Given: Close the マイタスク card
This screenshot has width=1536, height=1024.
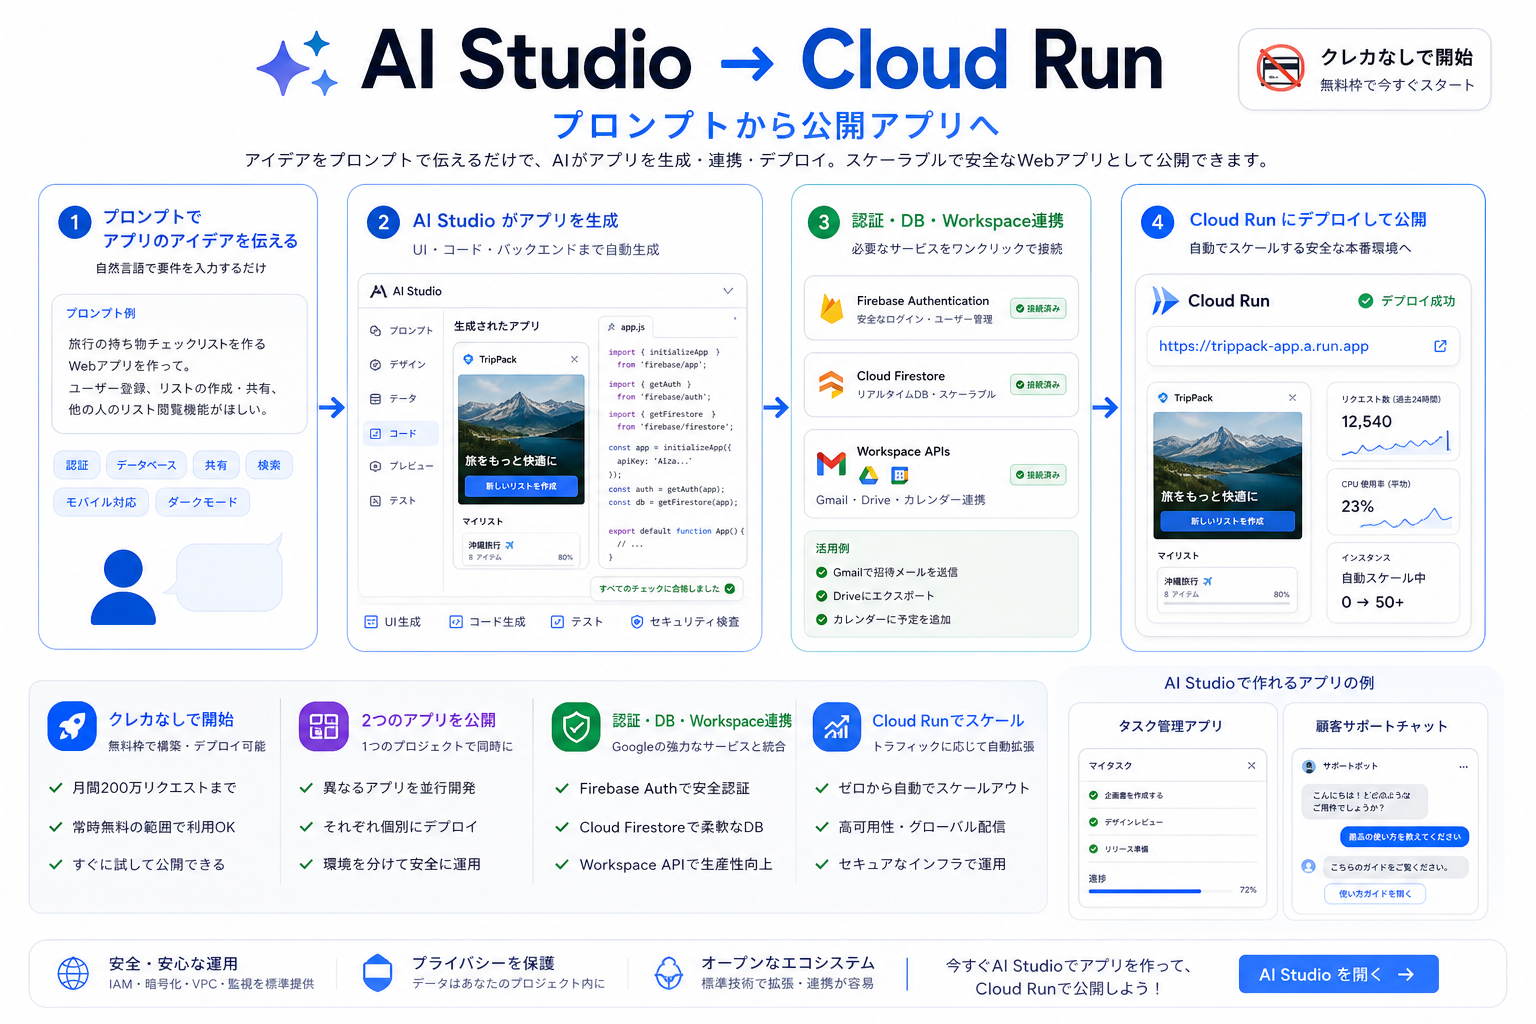Looking at the screenshot, I should tap(1251, 766).
